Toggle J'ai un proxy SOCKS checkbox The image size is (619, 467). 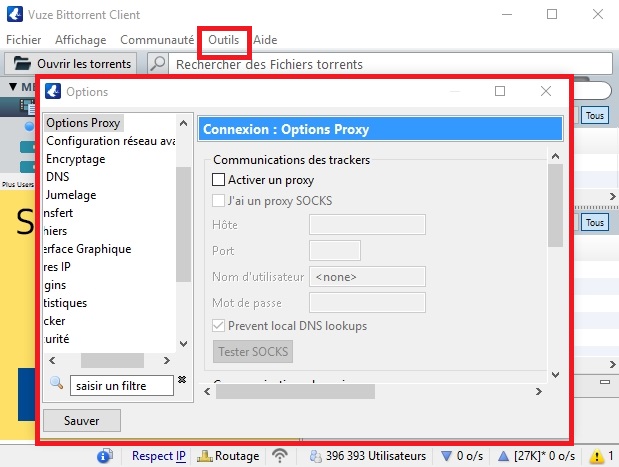(218, 201)
